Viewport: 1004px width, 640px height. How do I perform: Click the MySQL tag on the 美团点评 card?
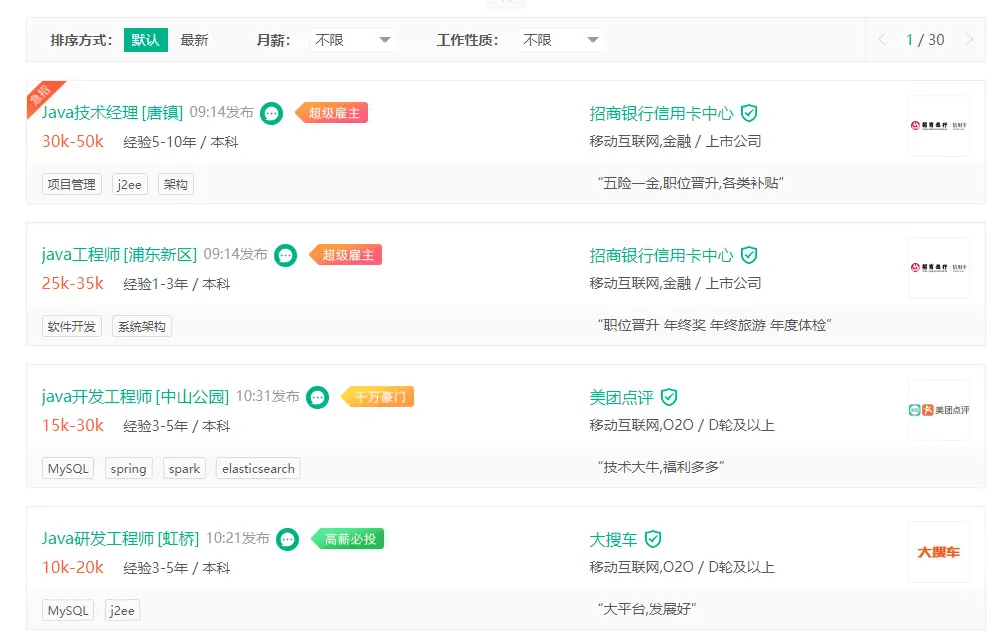pos(69,468)
